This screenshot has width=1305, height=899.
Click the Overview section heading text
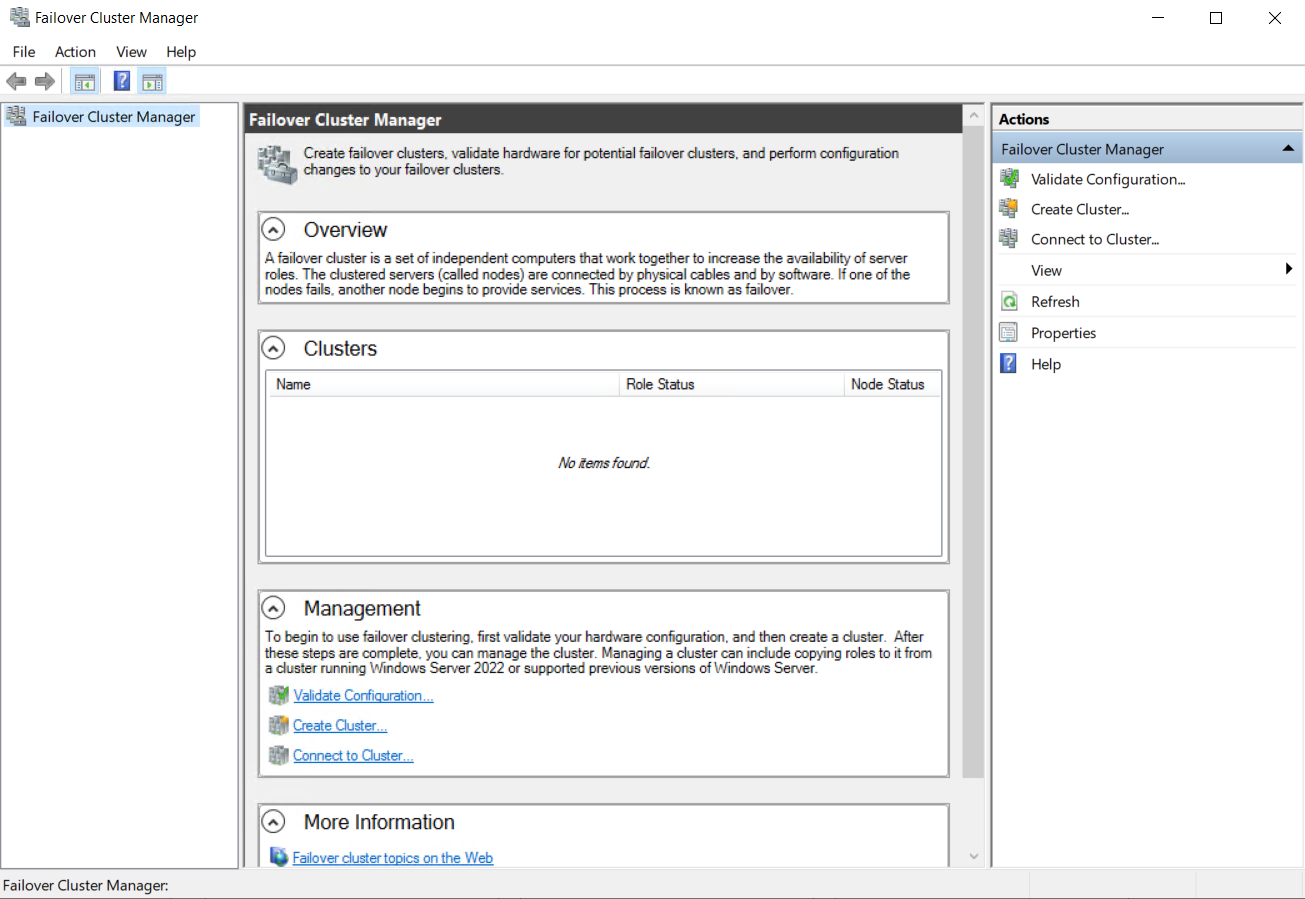(x=345, y=230)
